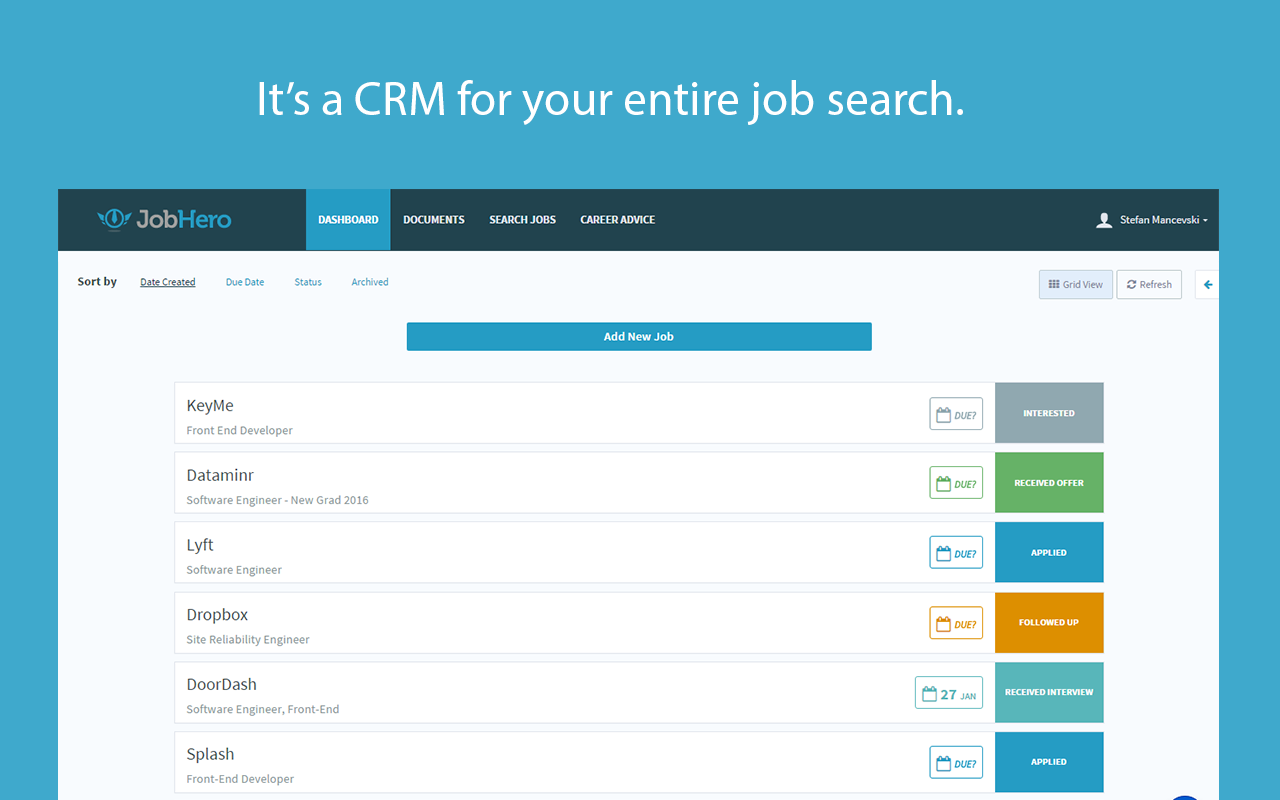This screenshot has width=1280, height=800.
Task: Show Archived jobs
Action: point(370,282)
